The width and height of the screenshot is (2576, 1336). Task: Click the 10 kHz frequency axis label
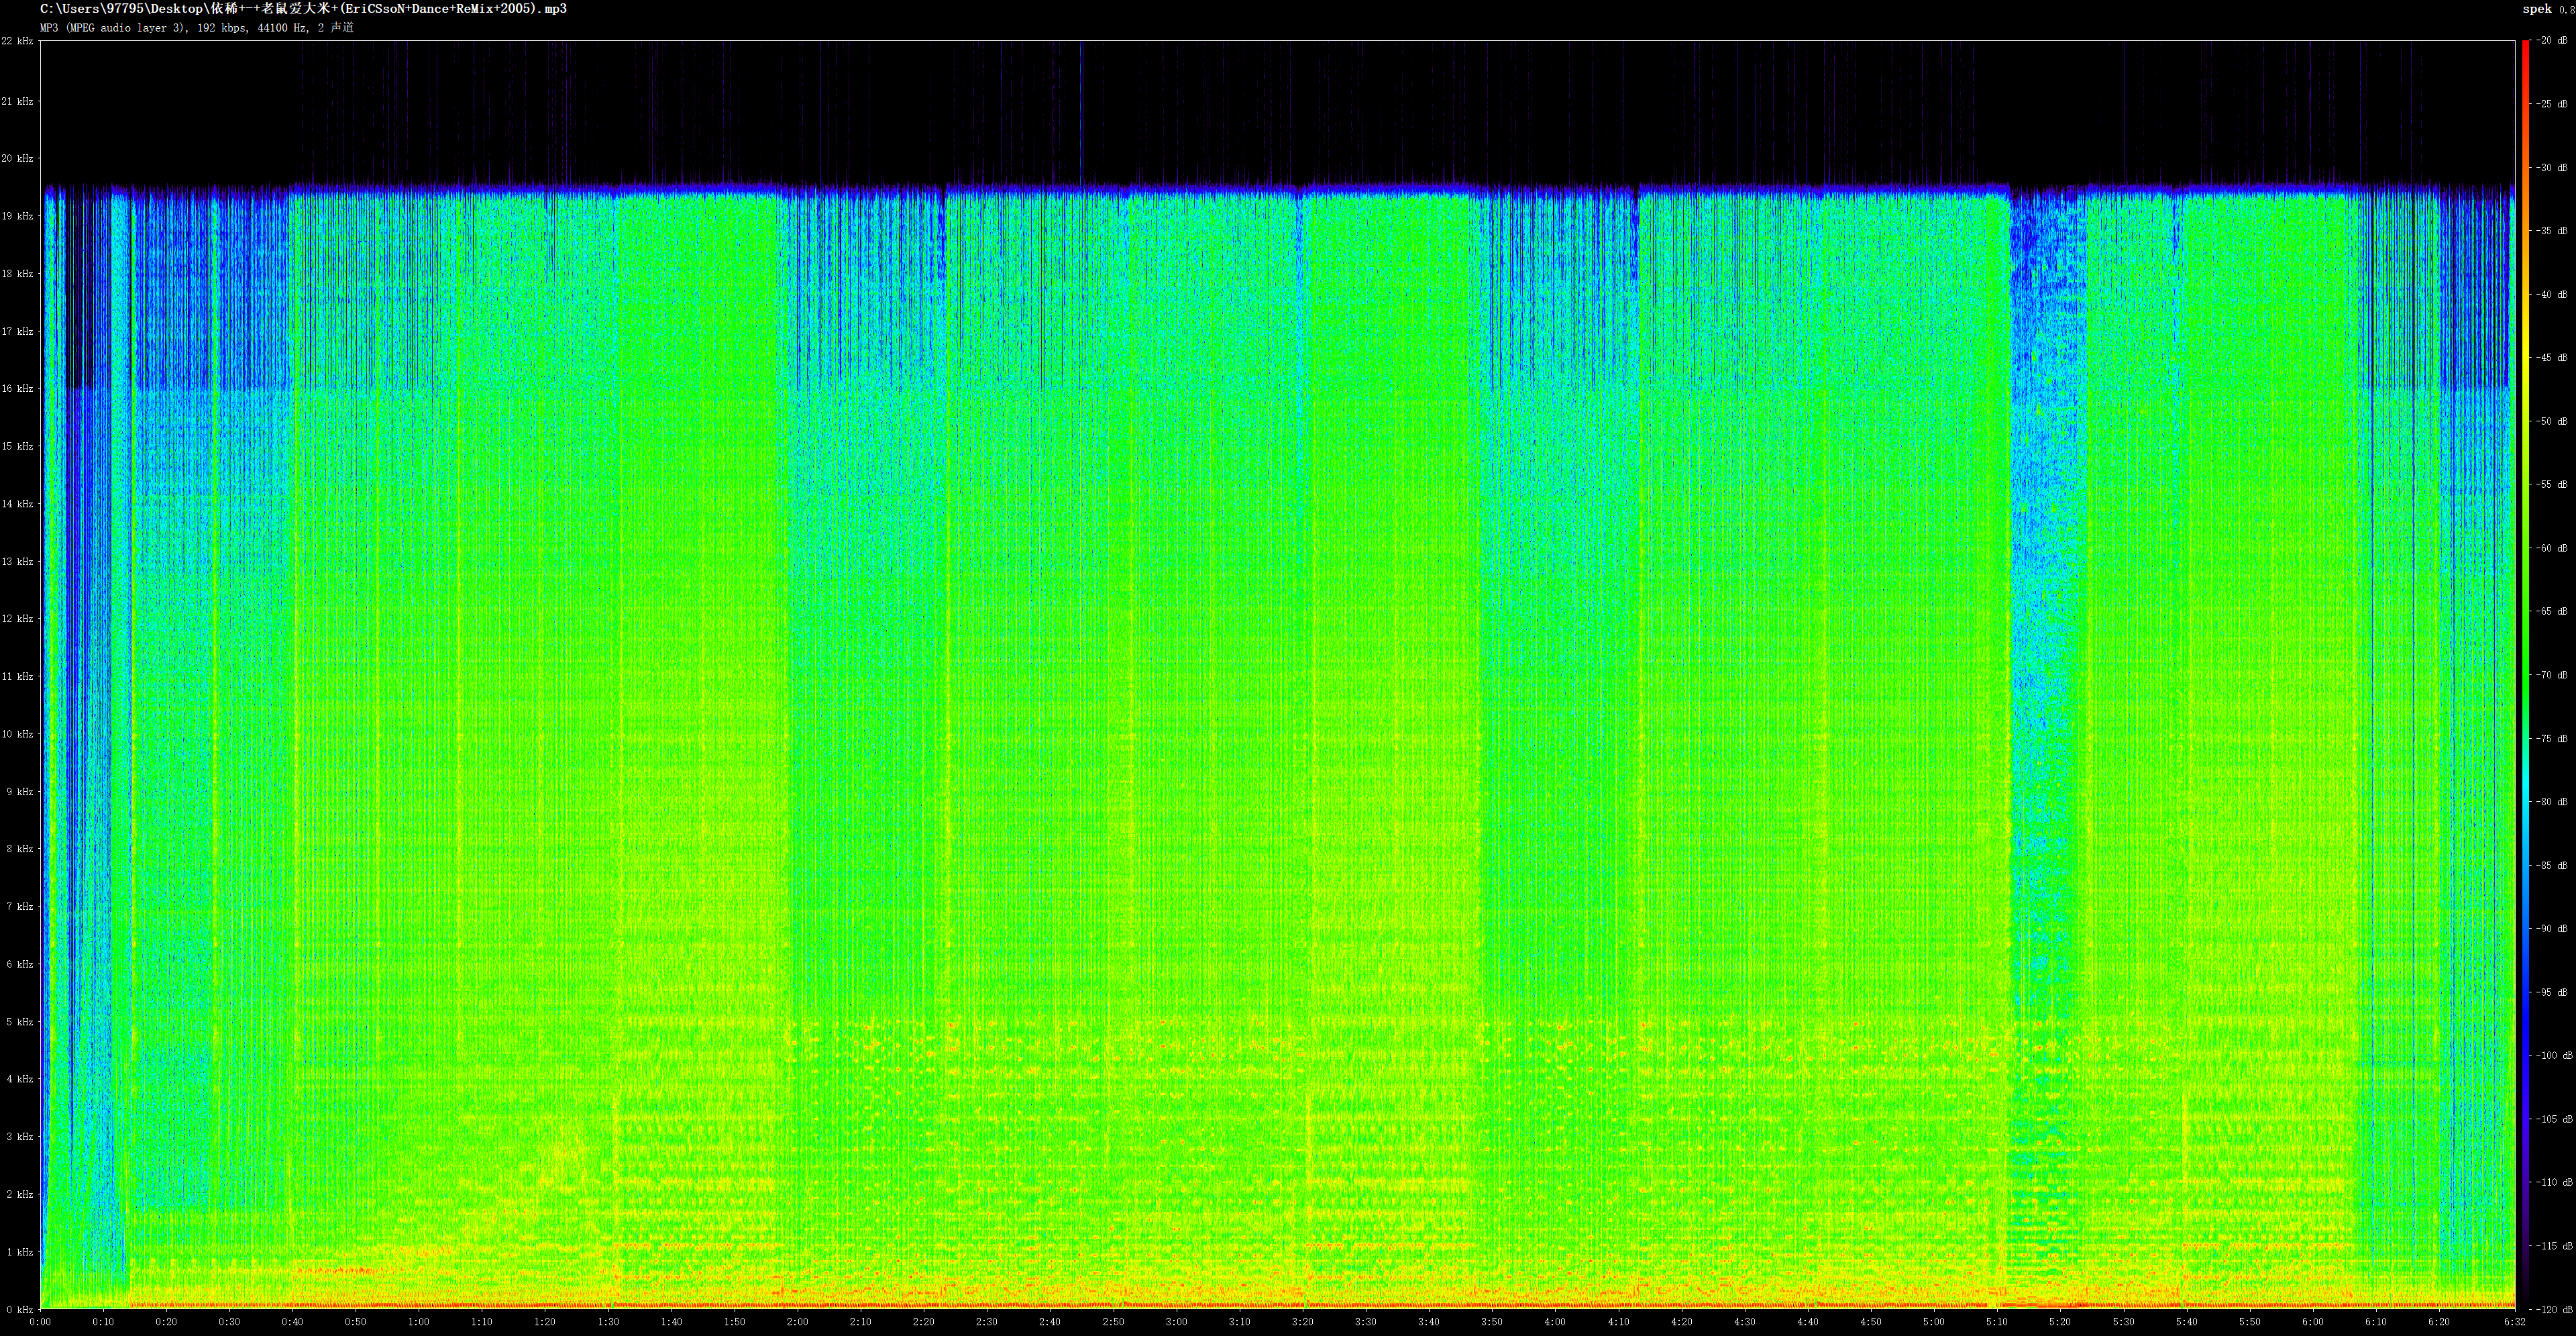click(17, 734)
